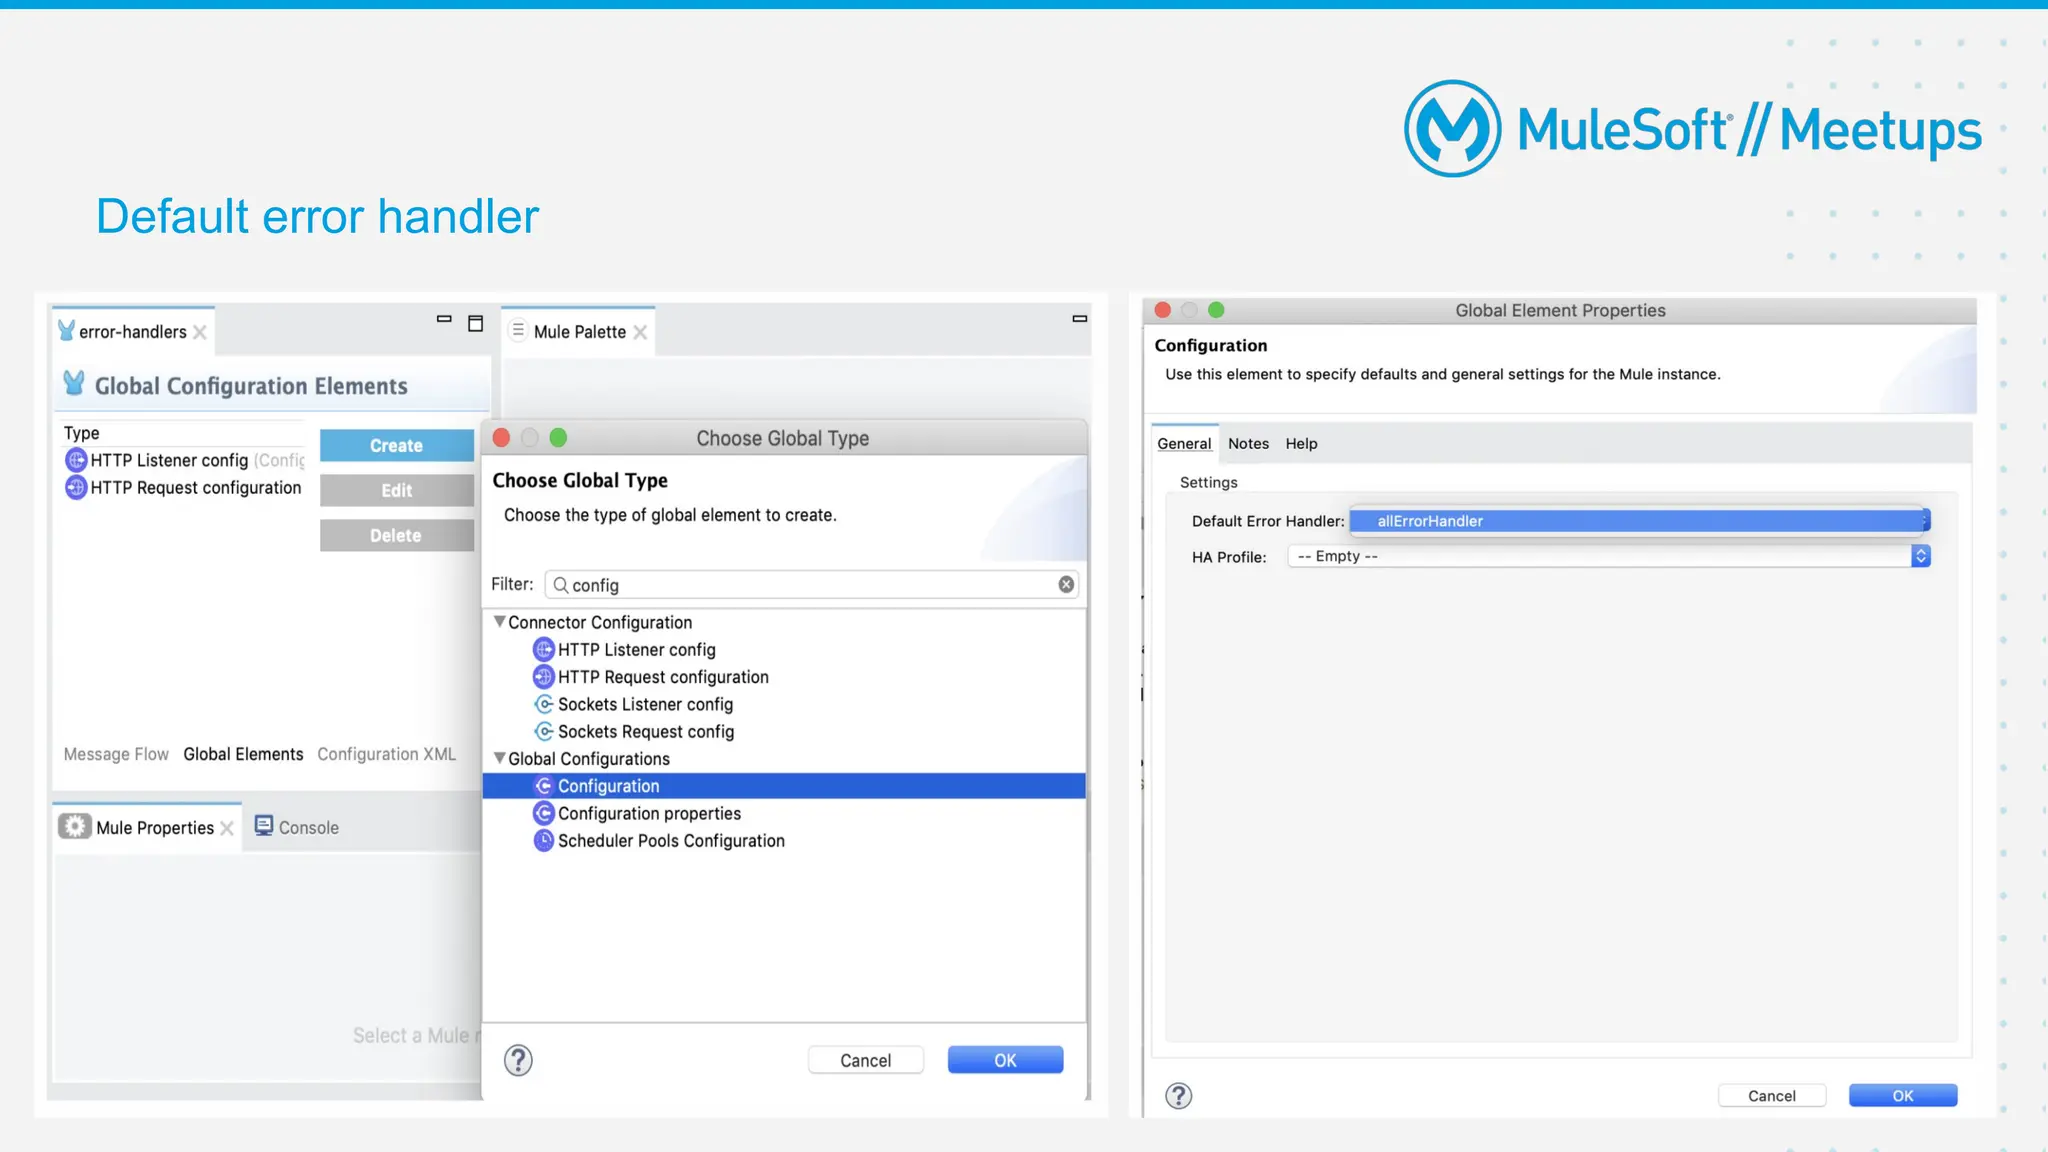
Task: Click Cancel in Choose Global Type dialog
Action: [x=865, y=1060]
